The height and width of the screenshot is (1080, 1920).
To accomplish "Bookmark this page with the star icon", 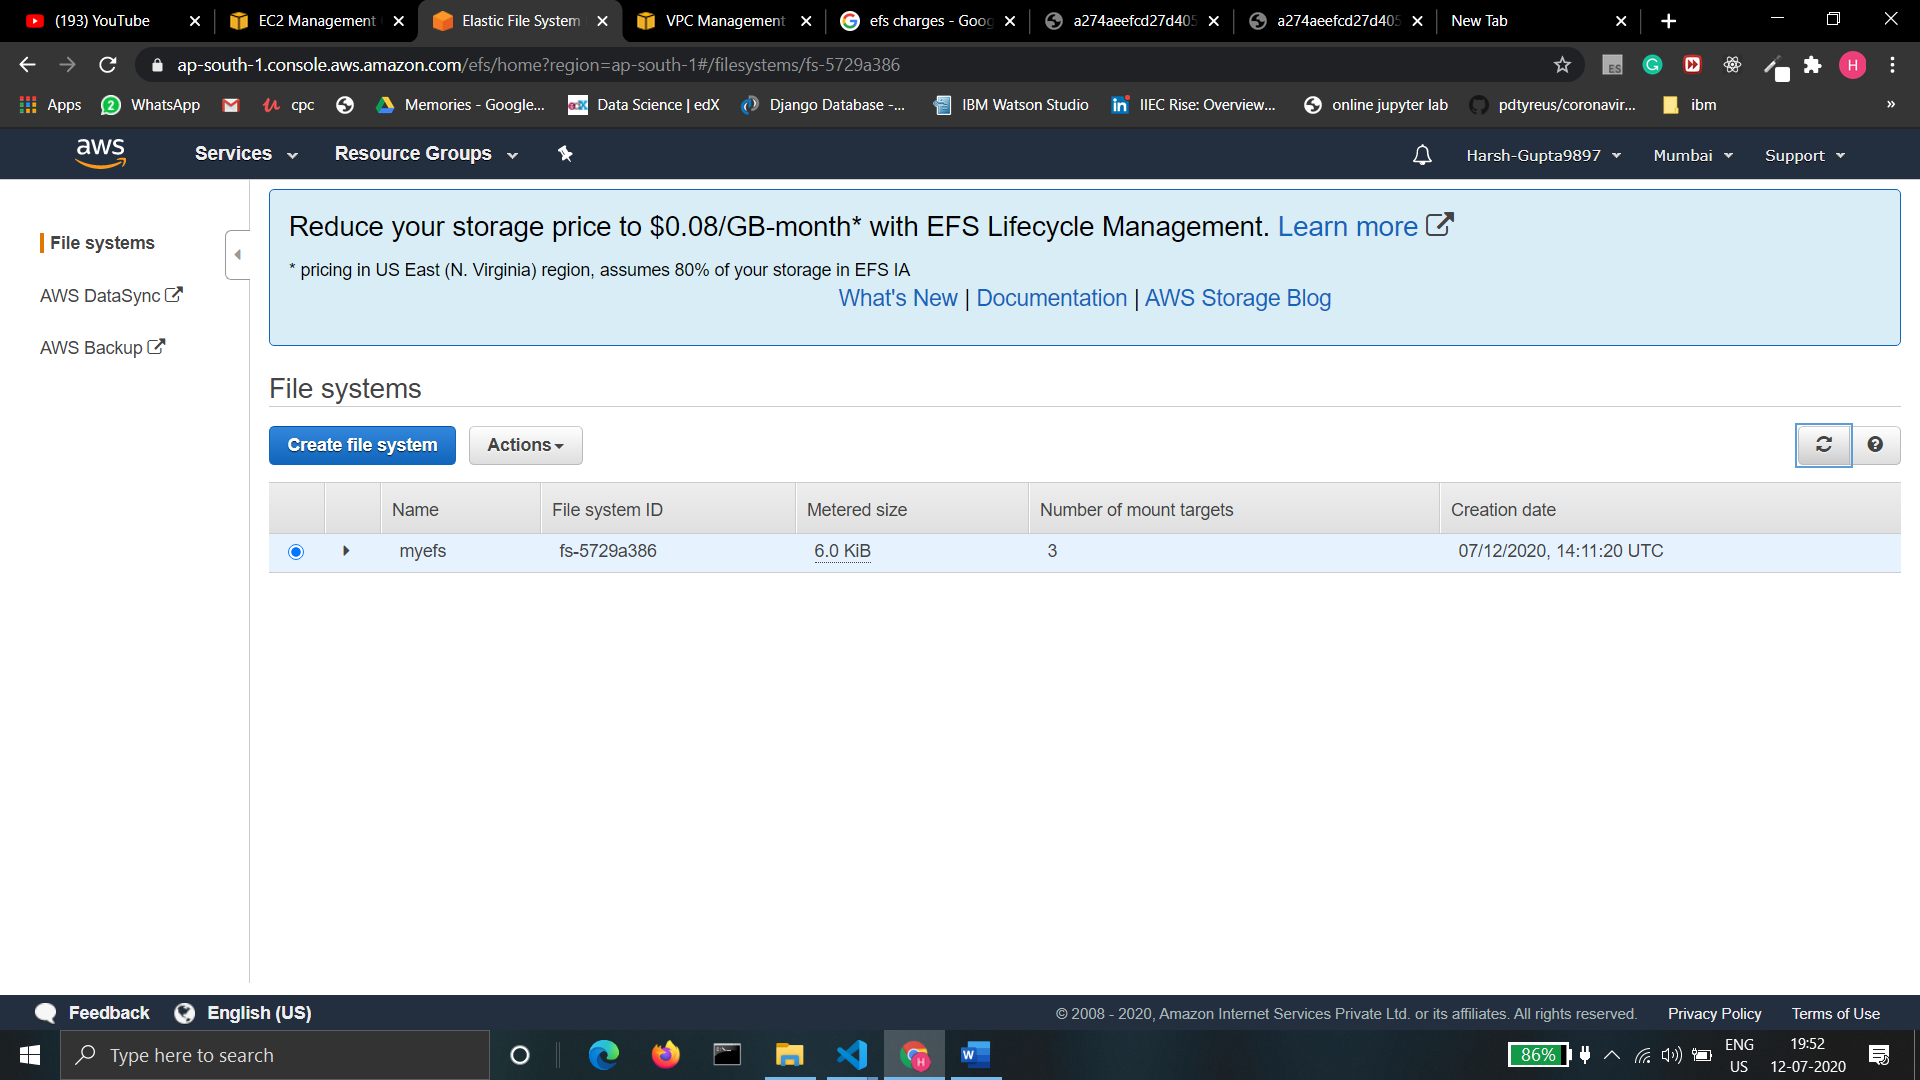I will (x=1562, y=65).
